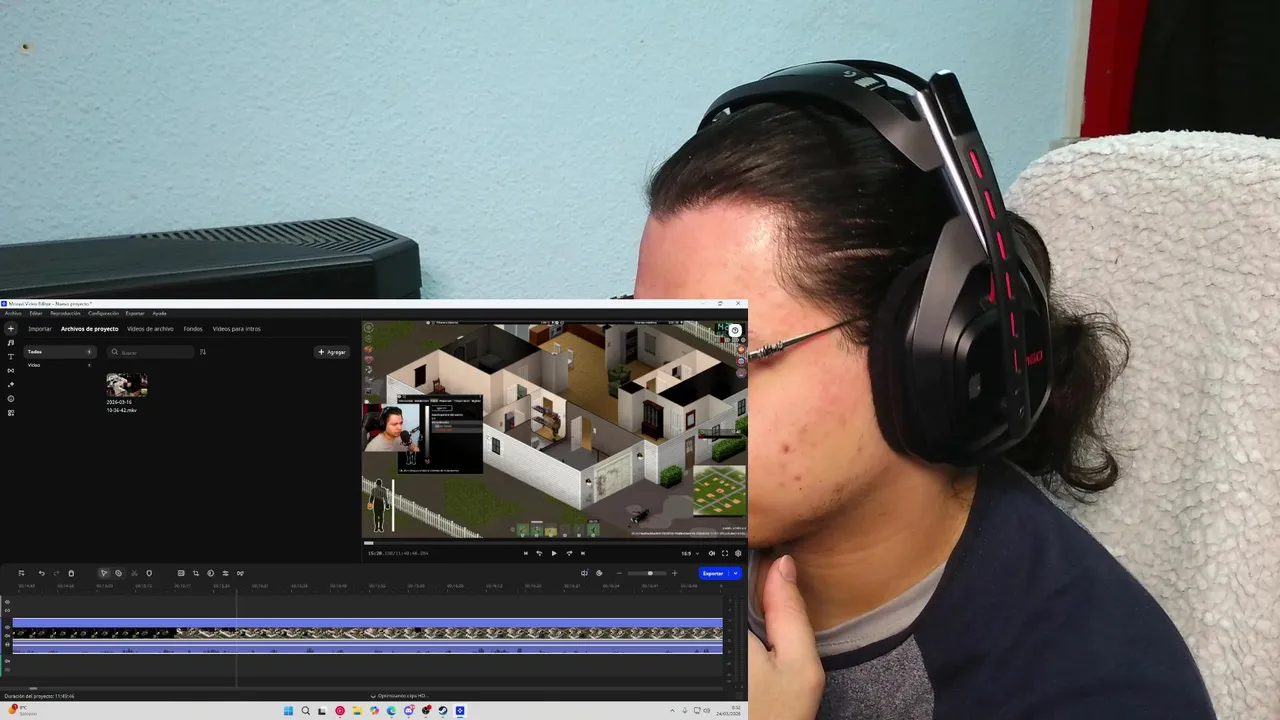Screen dimensions: 1280x720
Task: Skip to next clip in preview controls
Action: coord(583,553)
